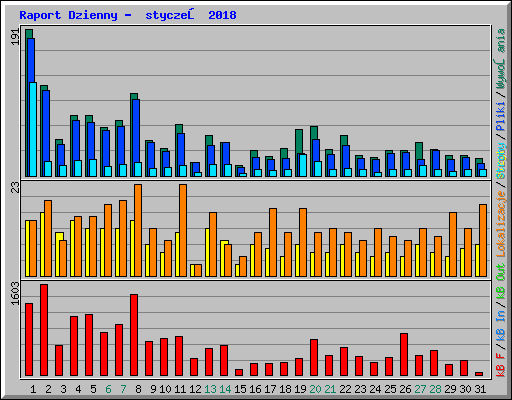Image resolution: width=512 pixels, height=400 pixels.
Task: Click the bottom axis value 1603
Action: click(15, 293)
